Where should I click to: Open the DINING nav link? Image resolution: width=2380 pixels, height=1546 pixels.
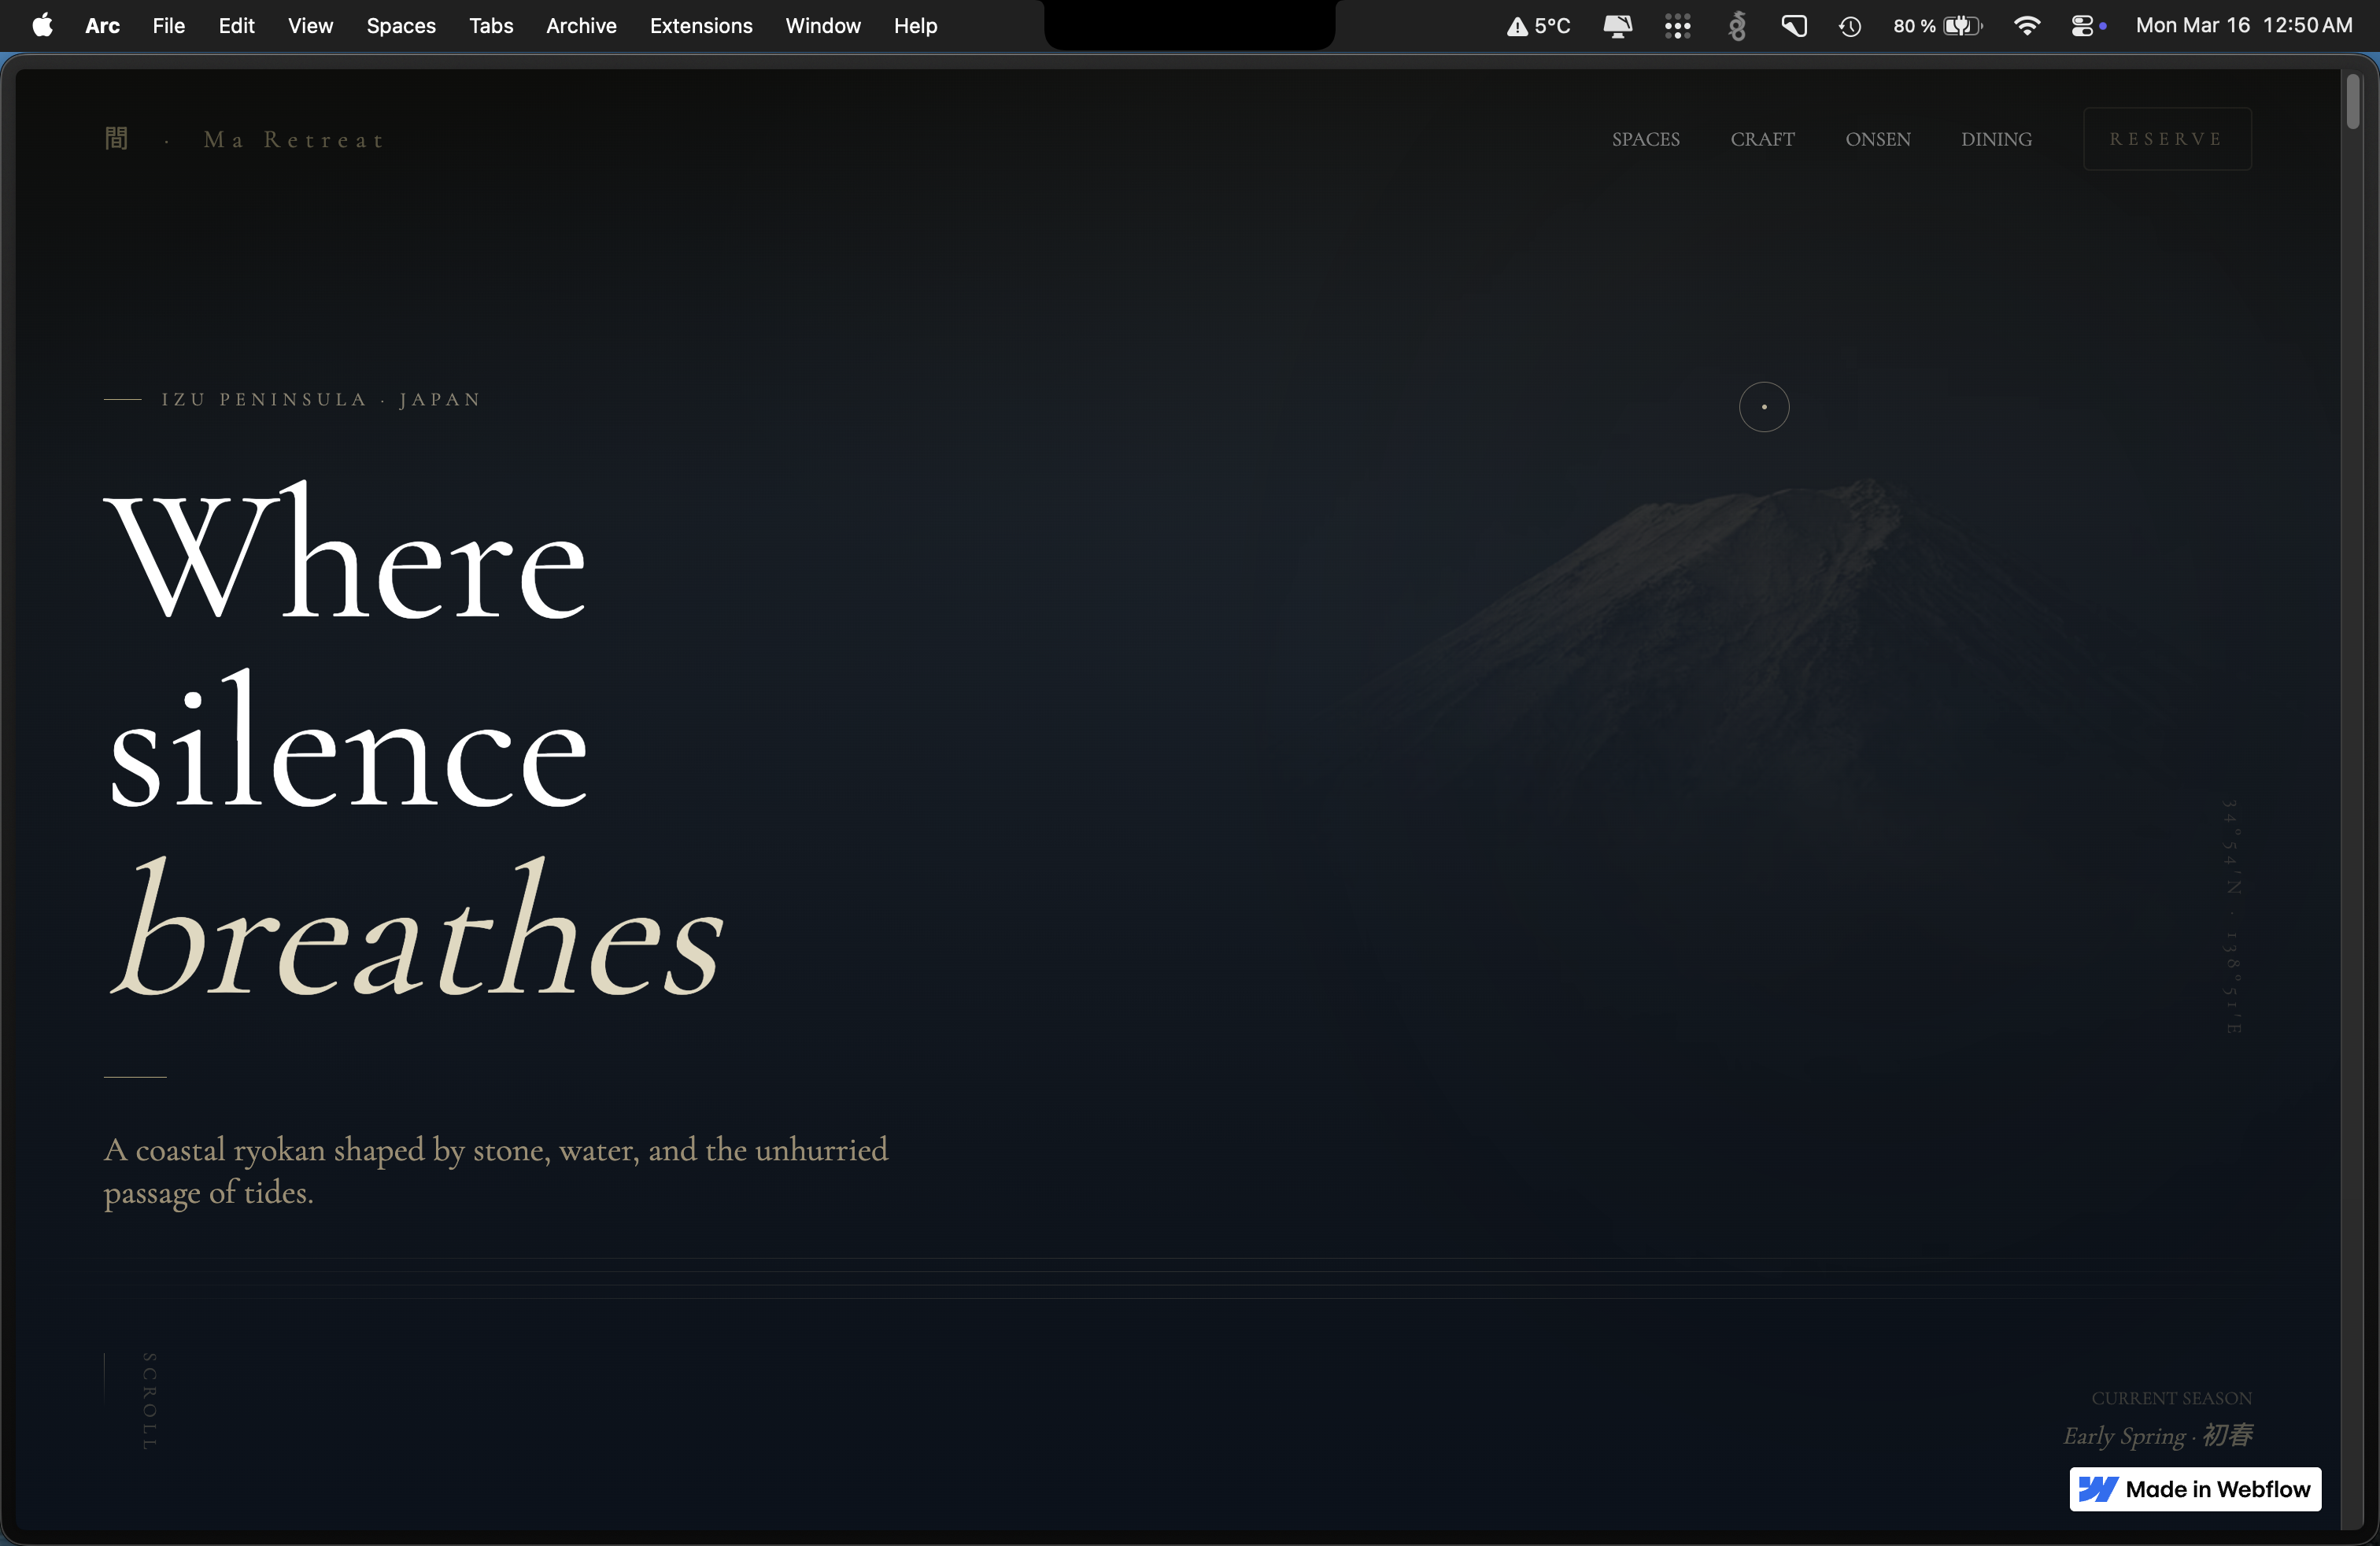pyautogui.click(x=1996, y=139)
